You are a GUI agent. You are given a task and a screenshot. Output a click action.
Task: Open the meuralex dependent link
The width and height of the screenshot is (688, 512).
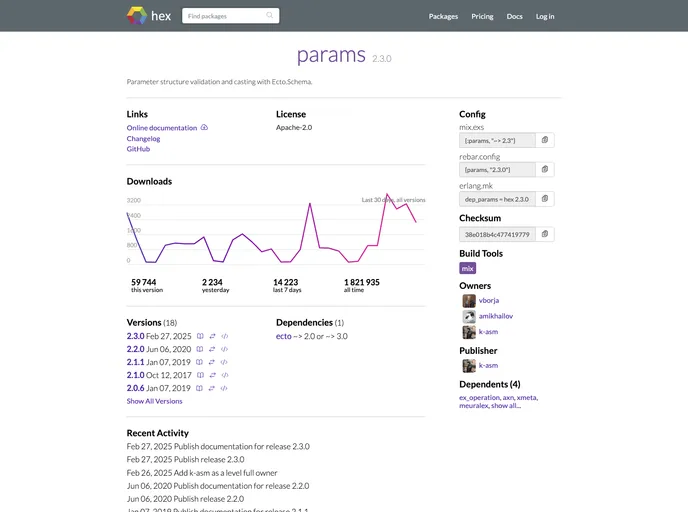tap(473, 406)
